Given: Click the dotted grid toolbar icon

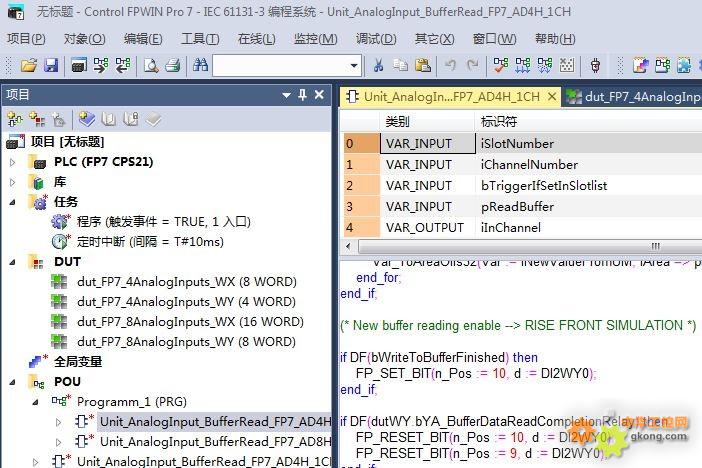Looking at the screenshot, I should [567, 66].
